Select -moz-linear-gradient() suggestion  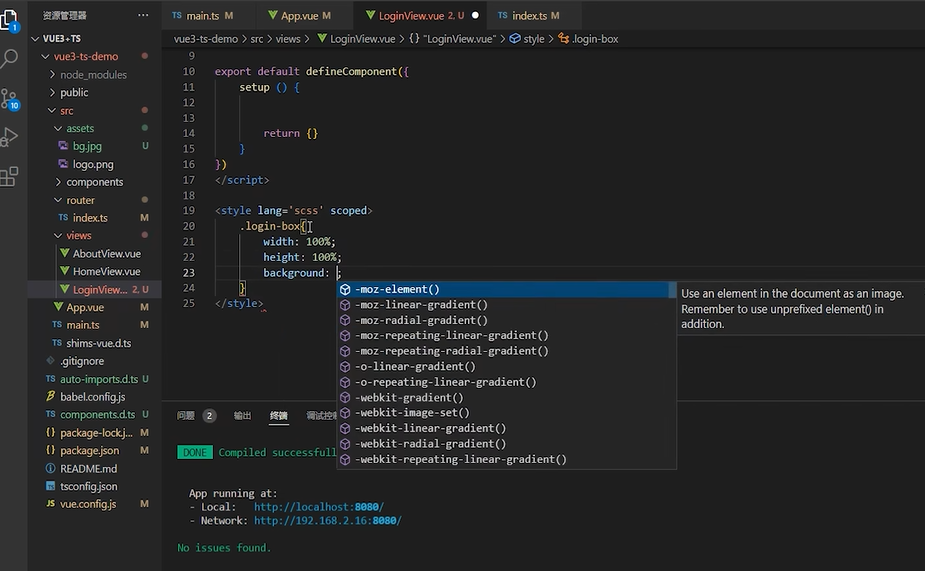[506, 304]
